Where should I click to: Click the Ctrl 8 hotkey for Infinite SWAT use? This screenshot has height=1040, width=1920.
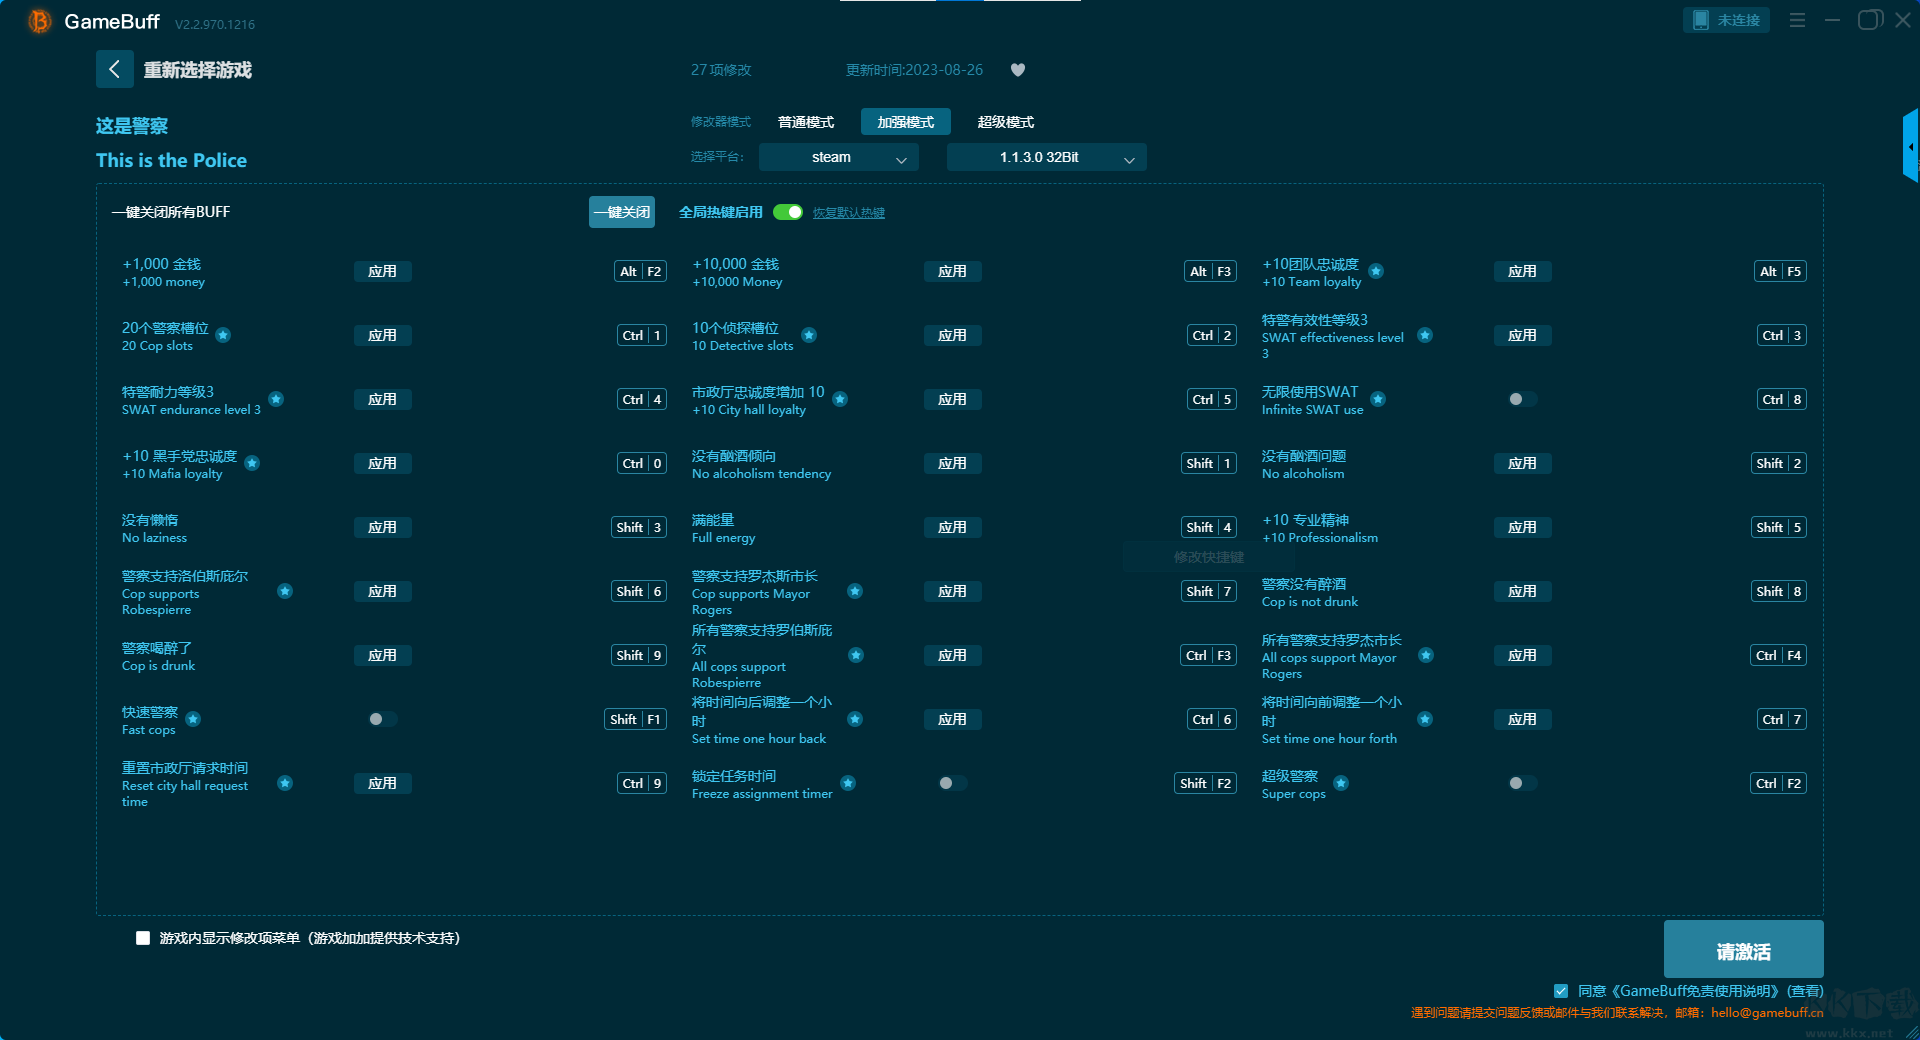point(1782,399)
